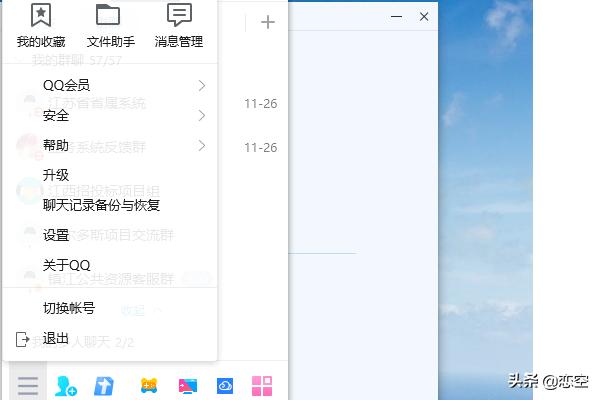The width and height of the screenshot is (600, 400).
Task: Open My Favorites (我的收藏)
Action: click(x=41, y=25)
